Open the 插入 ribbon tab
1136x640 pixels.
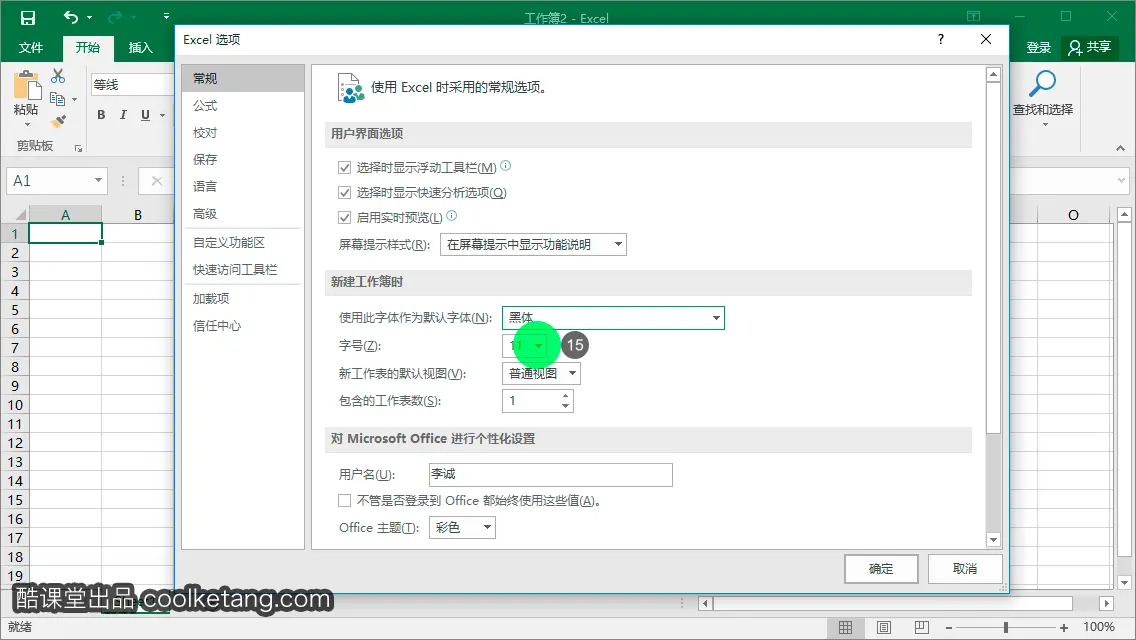141,48
